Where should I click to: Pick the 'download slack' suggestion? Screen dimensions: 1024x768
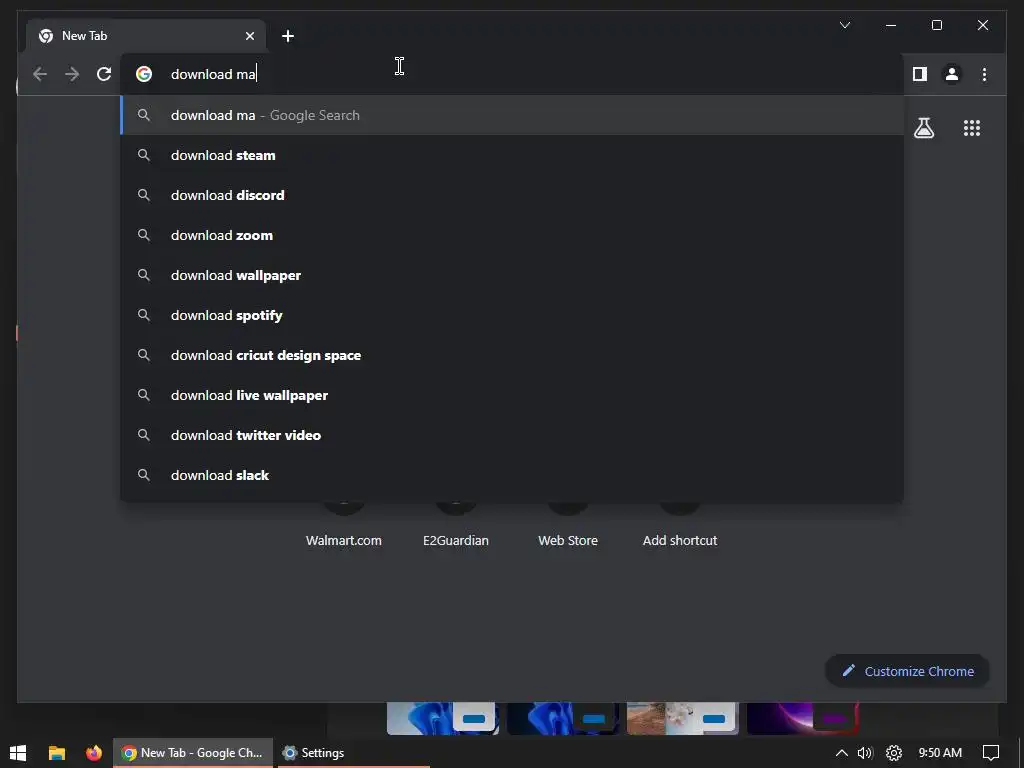(x=512, y=475)
